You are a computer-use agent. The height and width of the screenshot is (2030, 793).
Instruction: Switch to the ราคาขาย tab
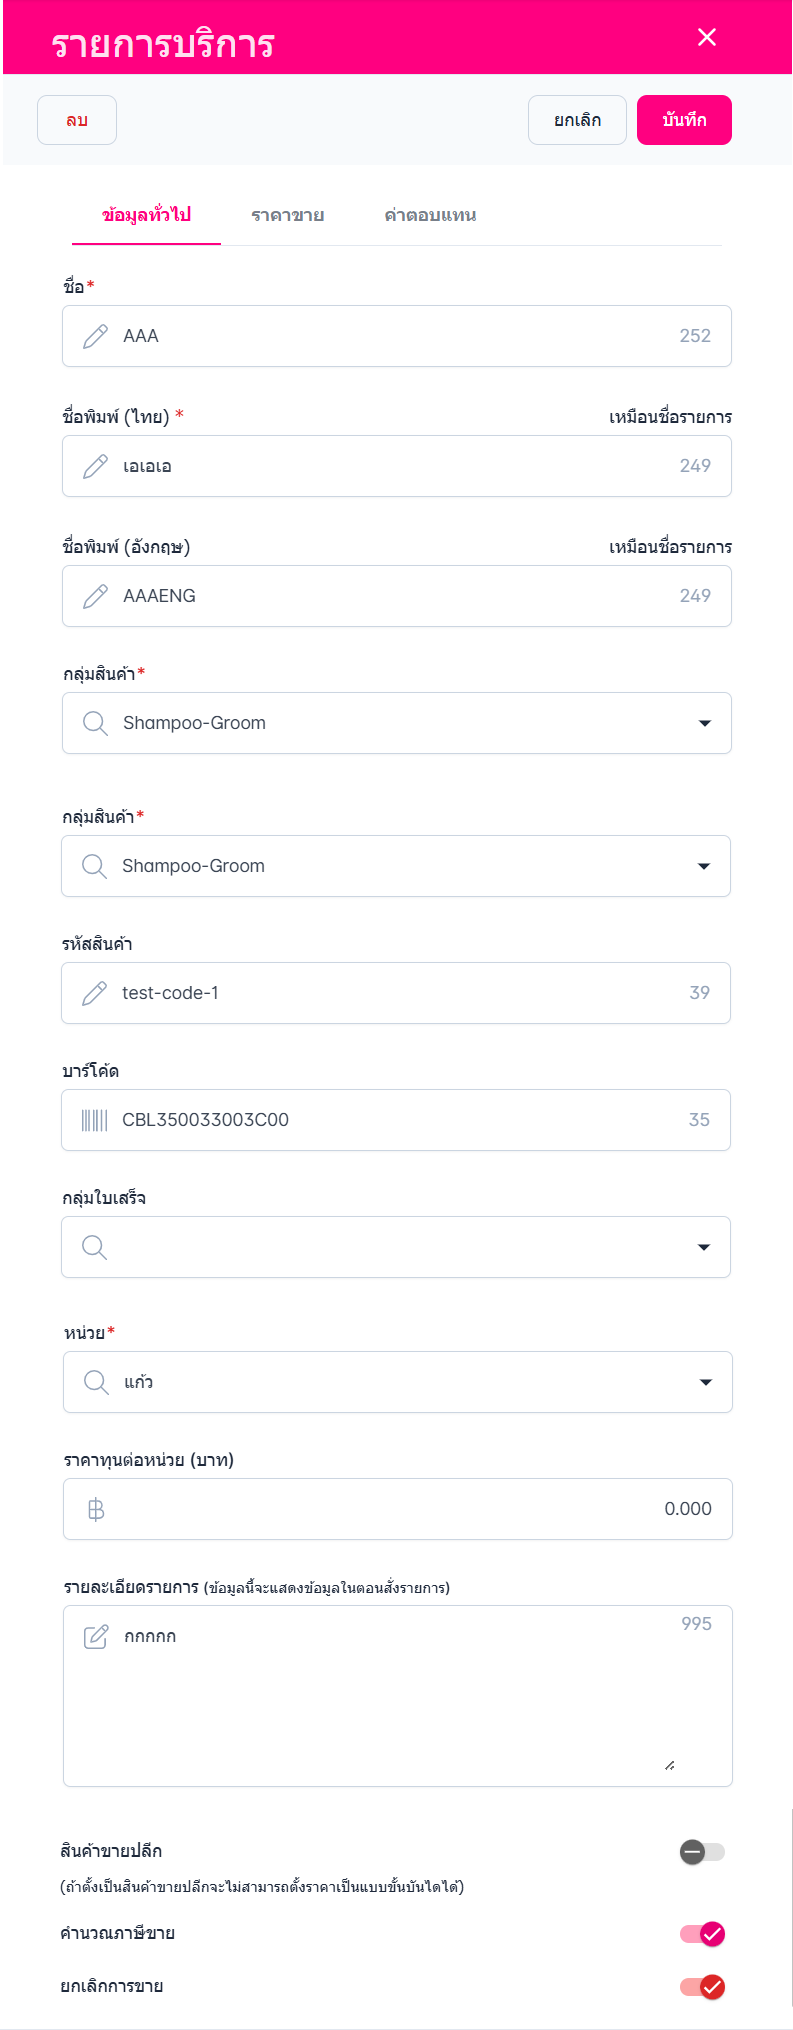(287, 215)
